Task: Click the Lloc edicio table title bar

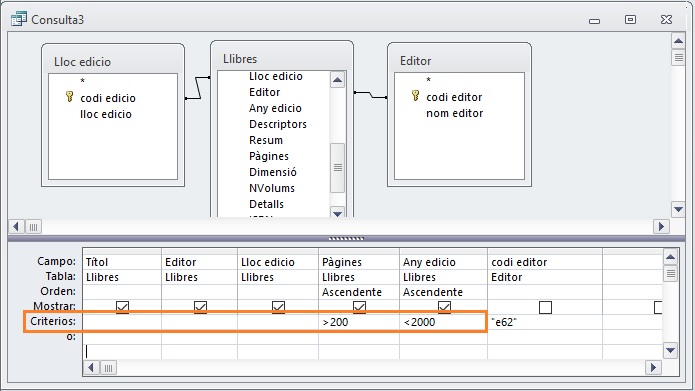Action: click(x=113, y=61)
